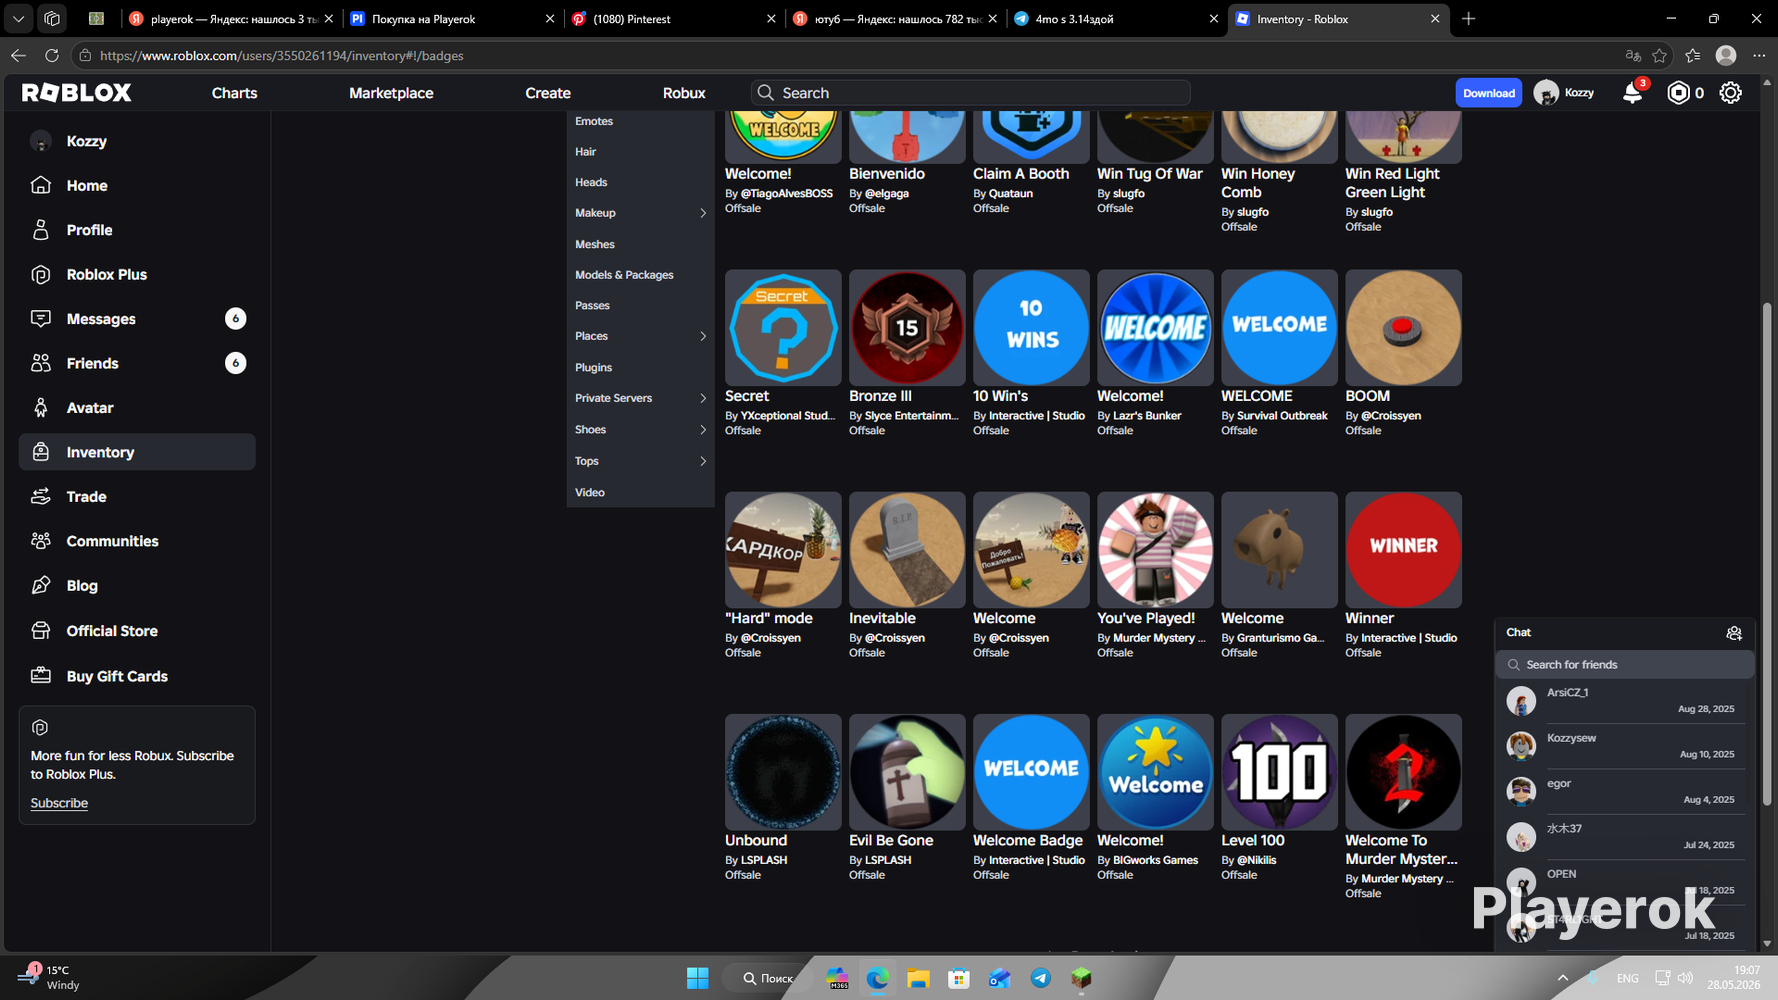Open the chat group settings icon
The height and width of the screenshot is (1000, 1778).
(x=1734, y=633)
